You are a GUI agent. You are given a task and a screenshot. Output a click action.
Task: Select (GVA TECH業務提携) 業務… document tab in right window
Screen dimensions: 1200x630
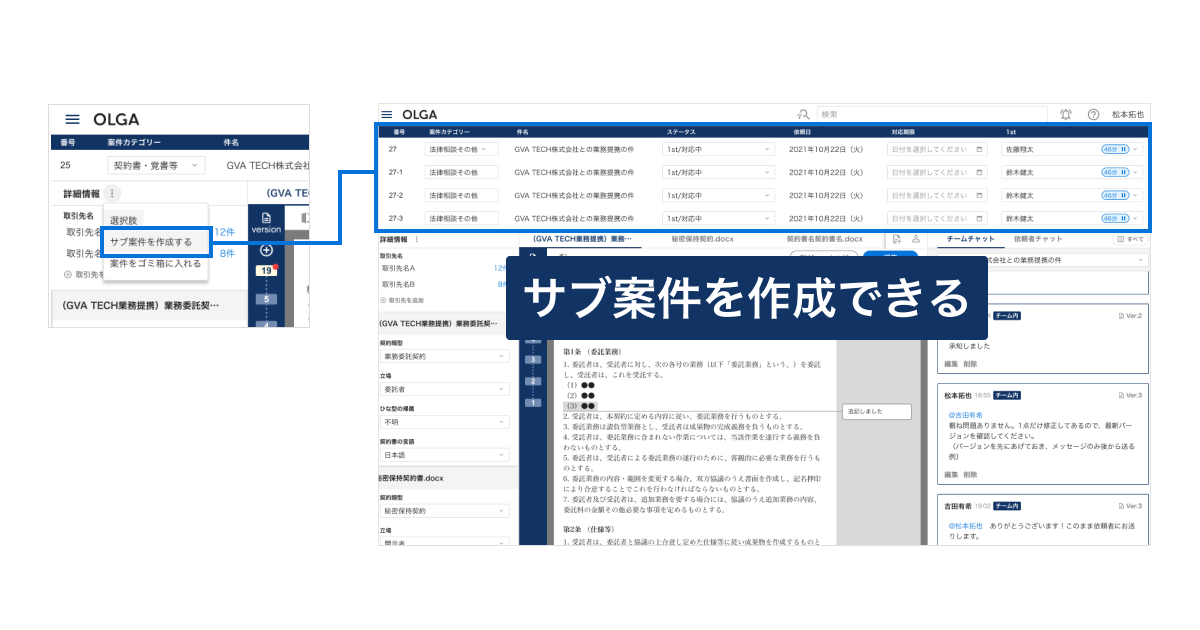580,240
